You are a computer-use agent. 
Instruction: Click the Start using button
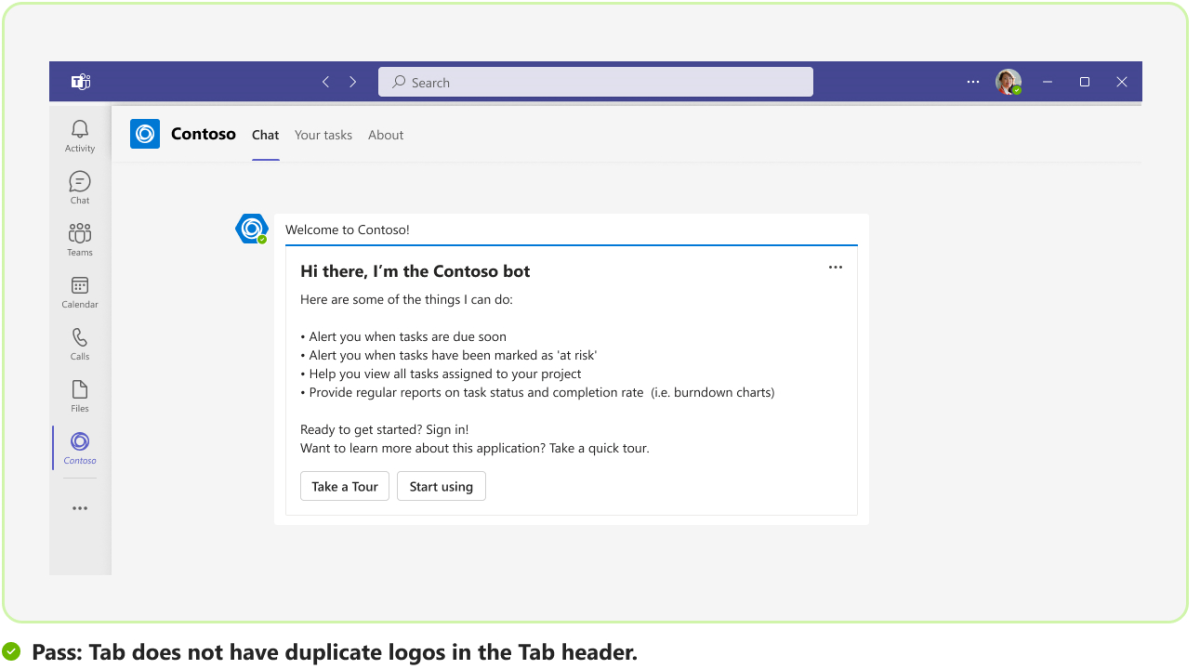(441, 486)
